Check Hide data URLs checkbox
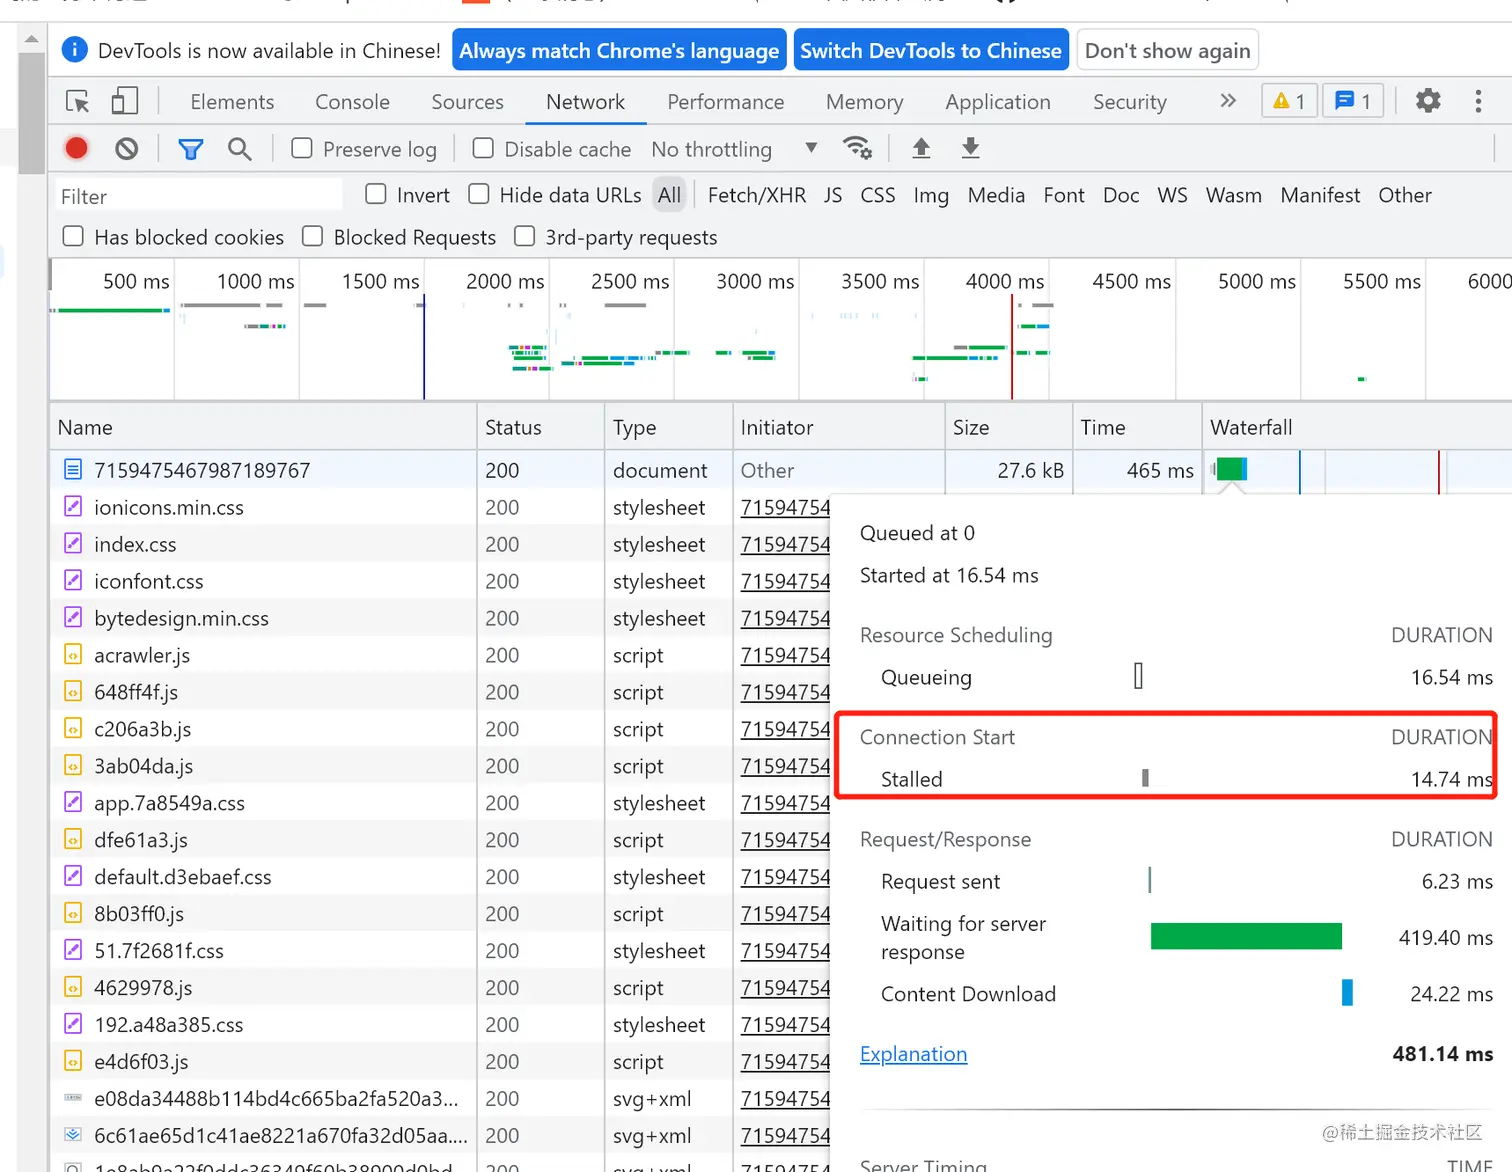 tap(479, 194)
